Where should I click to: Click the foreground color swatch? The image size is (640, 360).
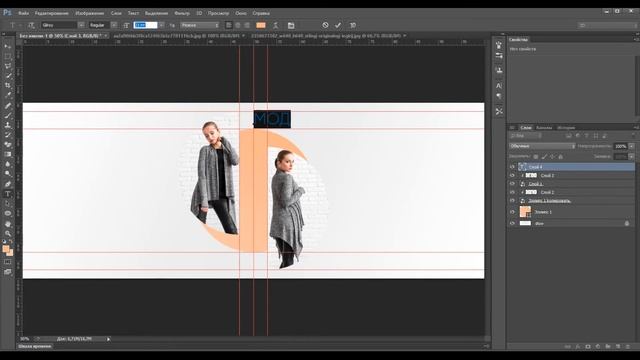[x=6, y=249]
